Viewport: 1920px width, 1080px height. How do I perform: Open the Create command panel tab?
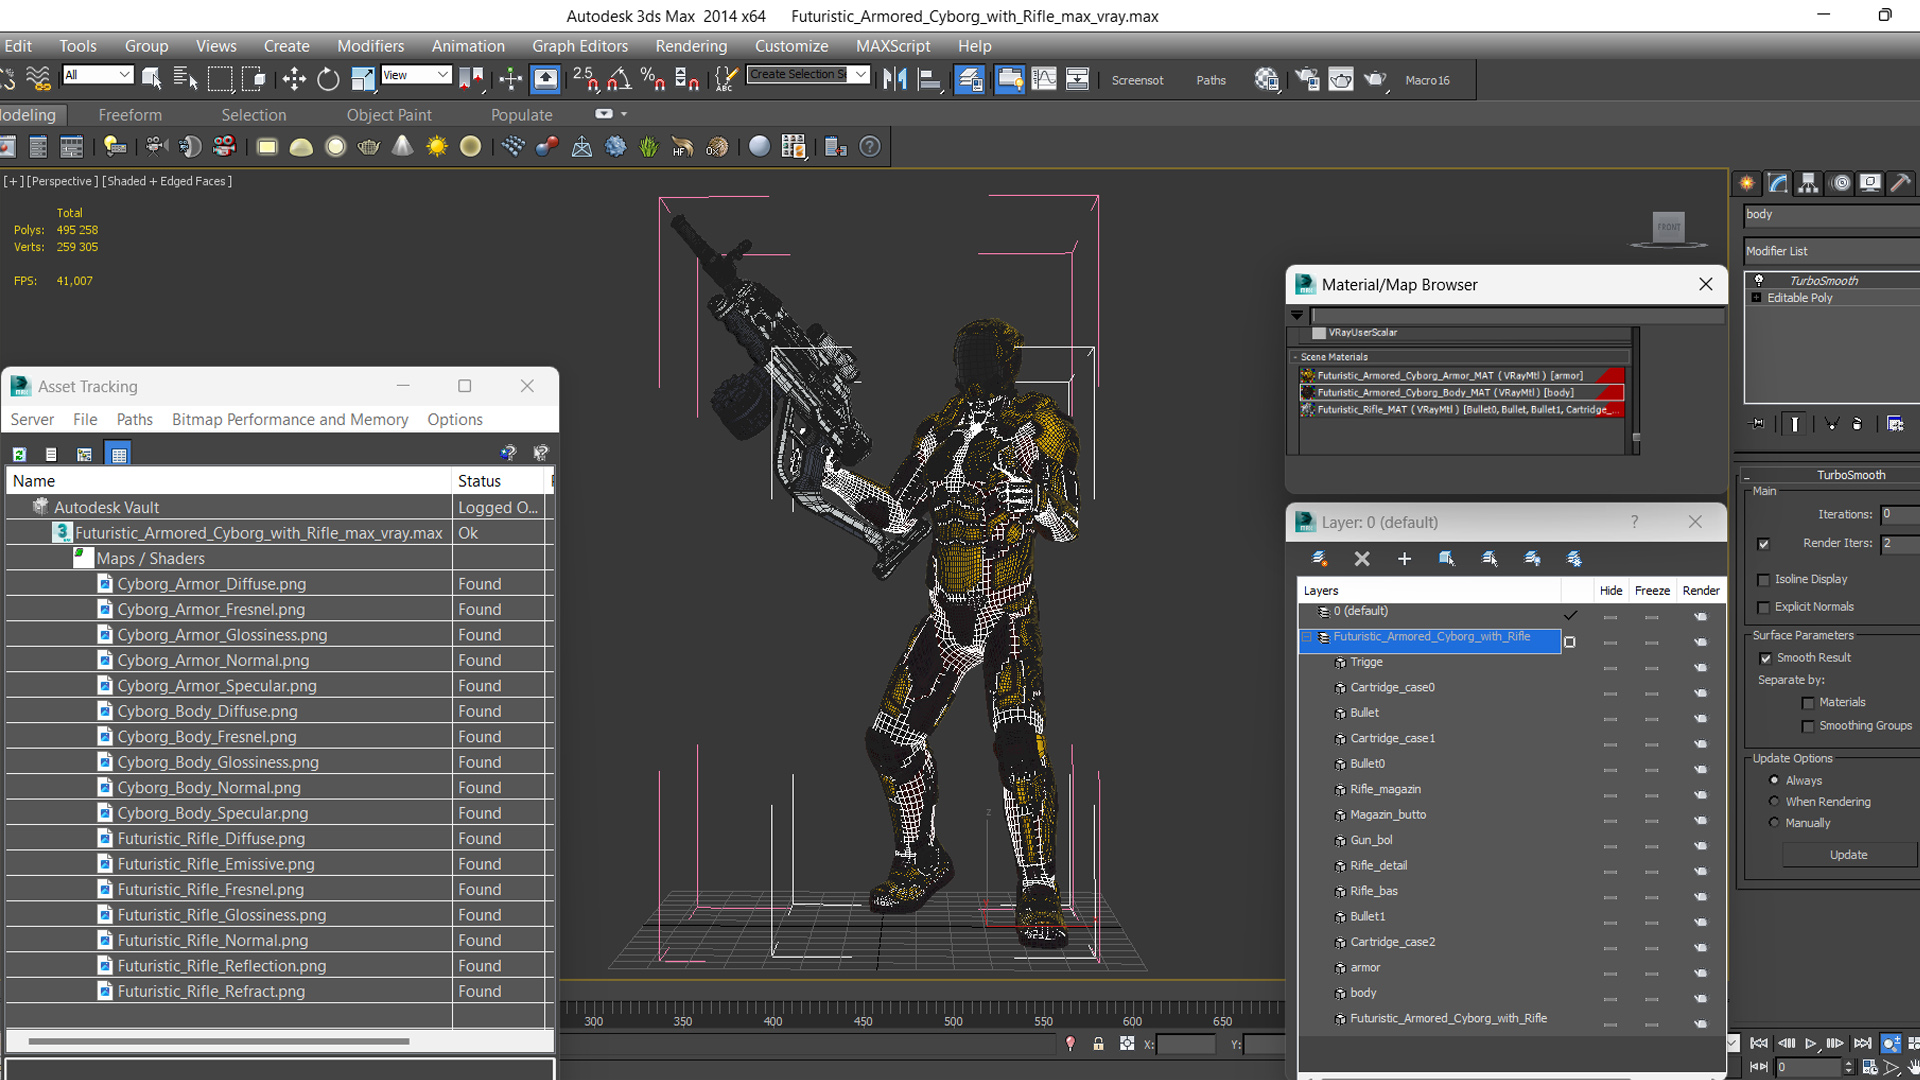(1747, 183)
